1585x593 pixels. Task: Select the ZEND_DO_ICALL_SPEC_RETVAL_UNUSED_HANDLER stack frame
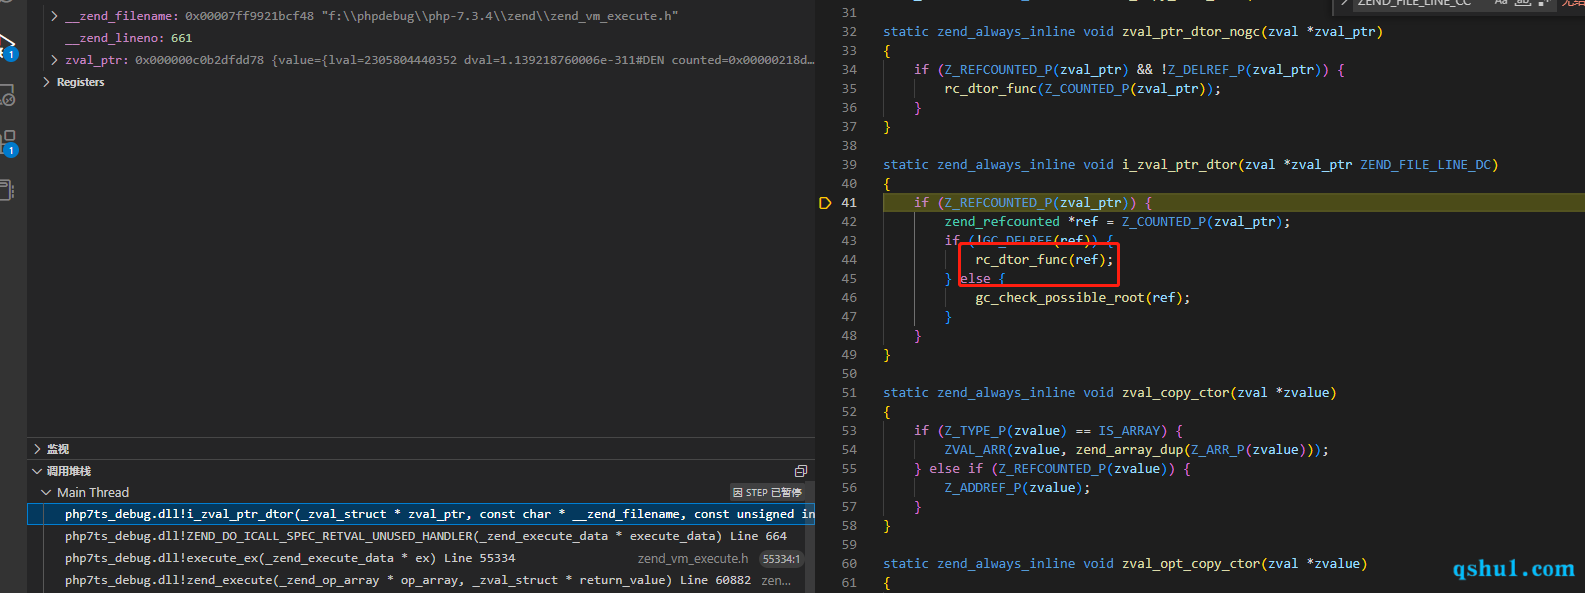click(x=421, y=536)
